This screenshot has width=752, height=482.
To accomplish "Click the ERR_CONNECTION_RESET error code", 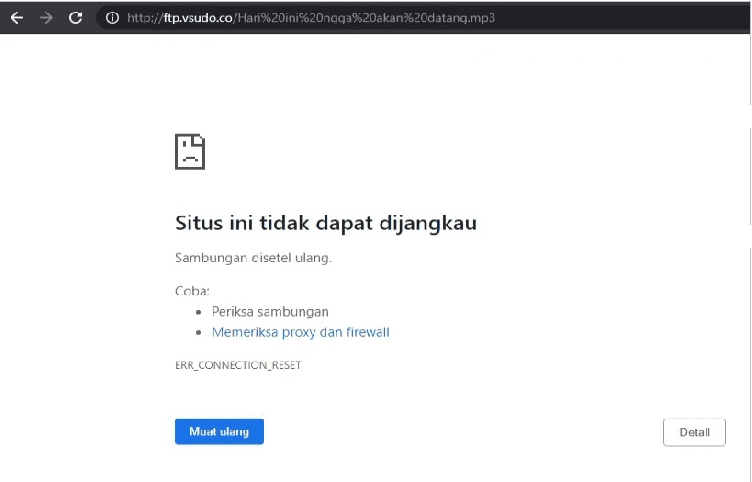I will (x=238, y=365).
